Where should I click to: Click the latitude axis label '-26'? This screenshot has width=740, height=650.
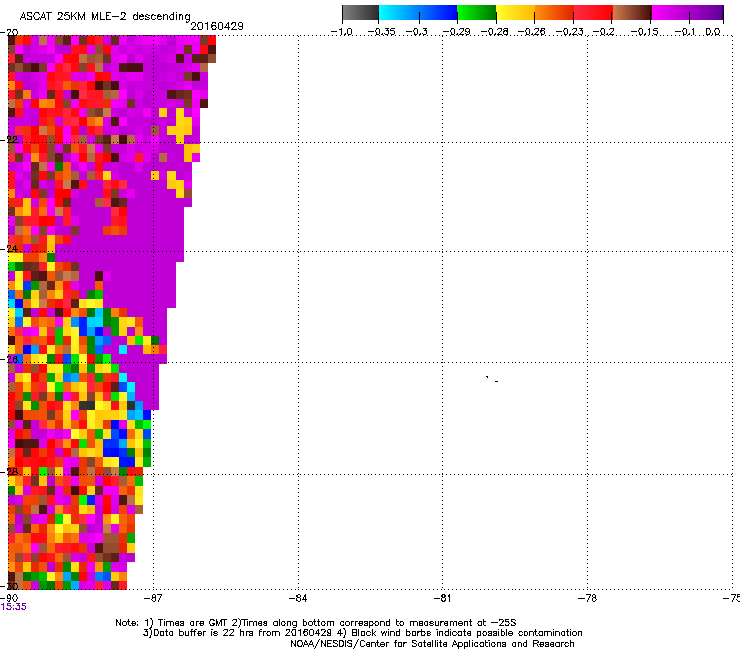tap(9, 359)
